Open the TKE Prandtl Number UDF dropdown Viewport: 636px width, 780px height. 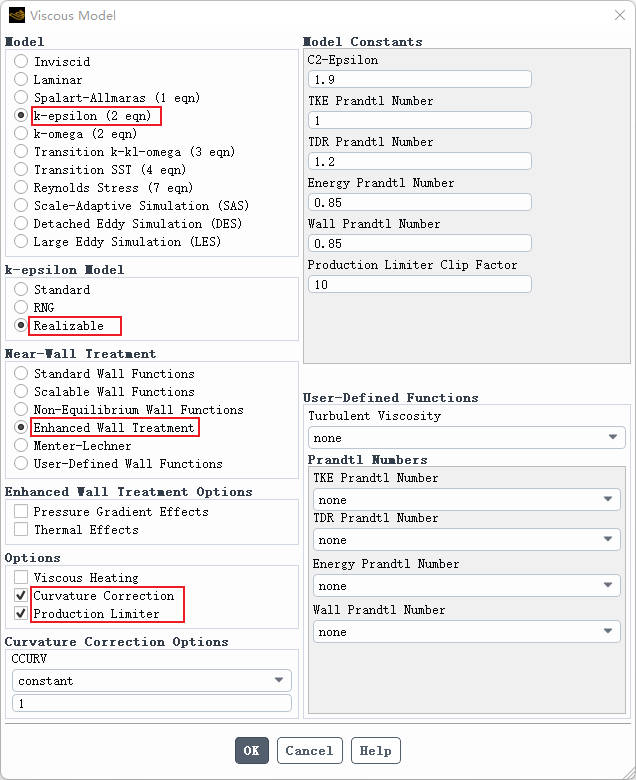click(x=466, y=500)
